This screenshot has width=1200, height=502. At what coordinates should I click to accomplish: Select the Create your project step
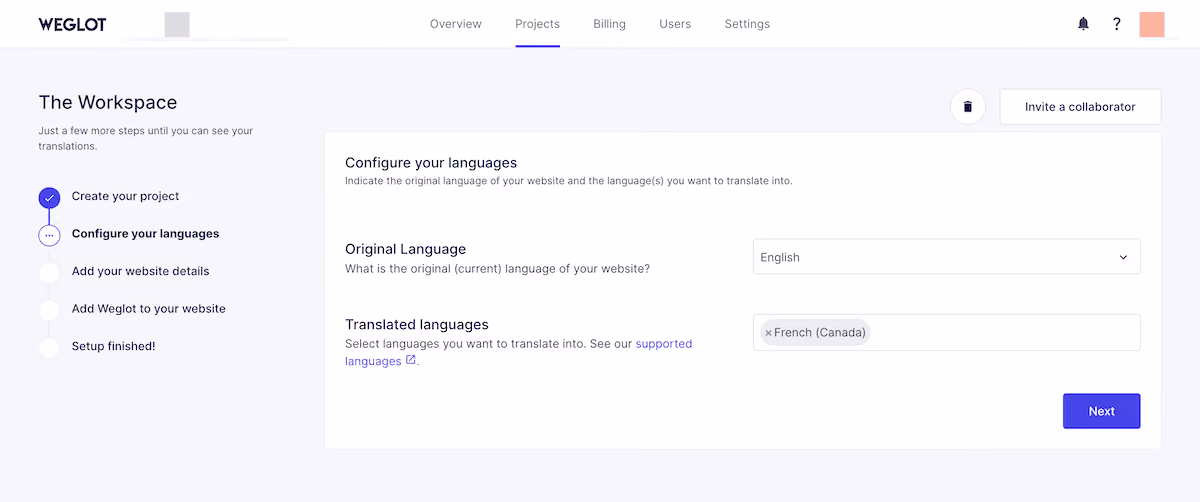click(x=126, y=196)
